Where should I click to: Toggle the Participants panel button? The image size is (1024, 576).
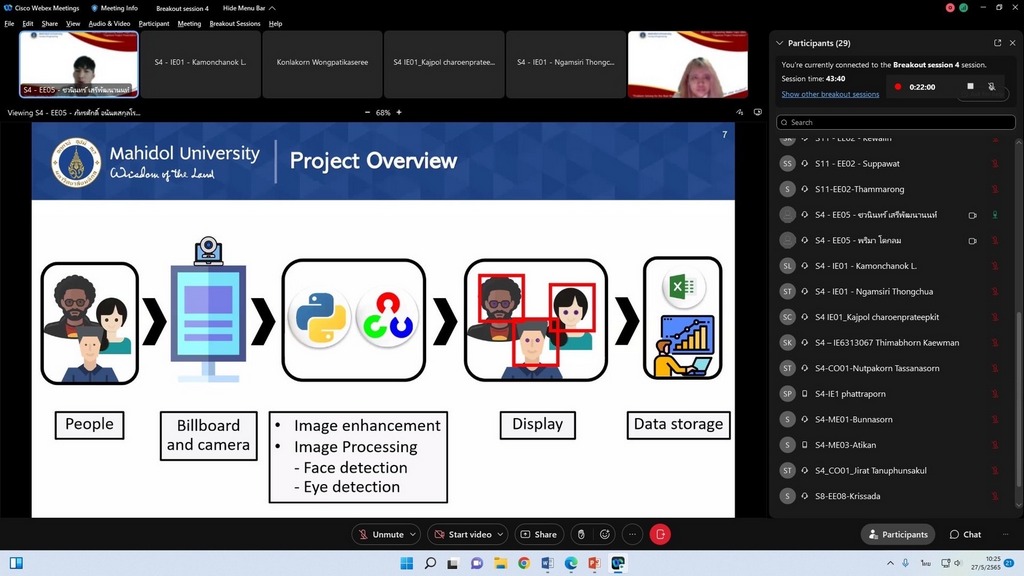click(898, 534)
